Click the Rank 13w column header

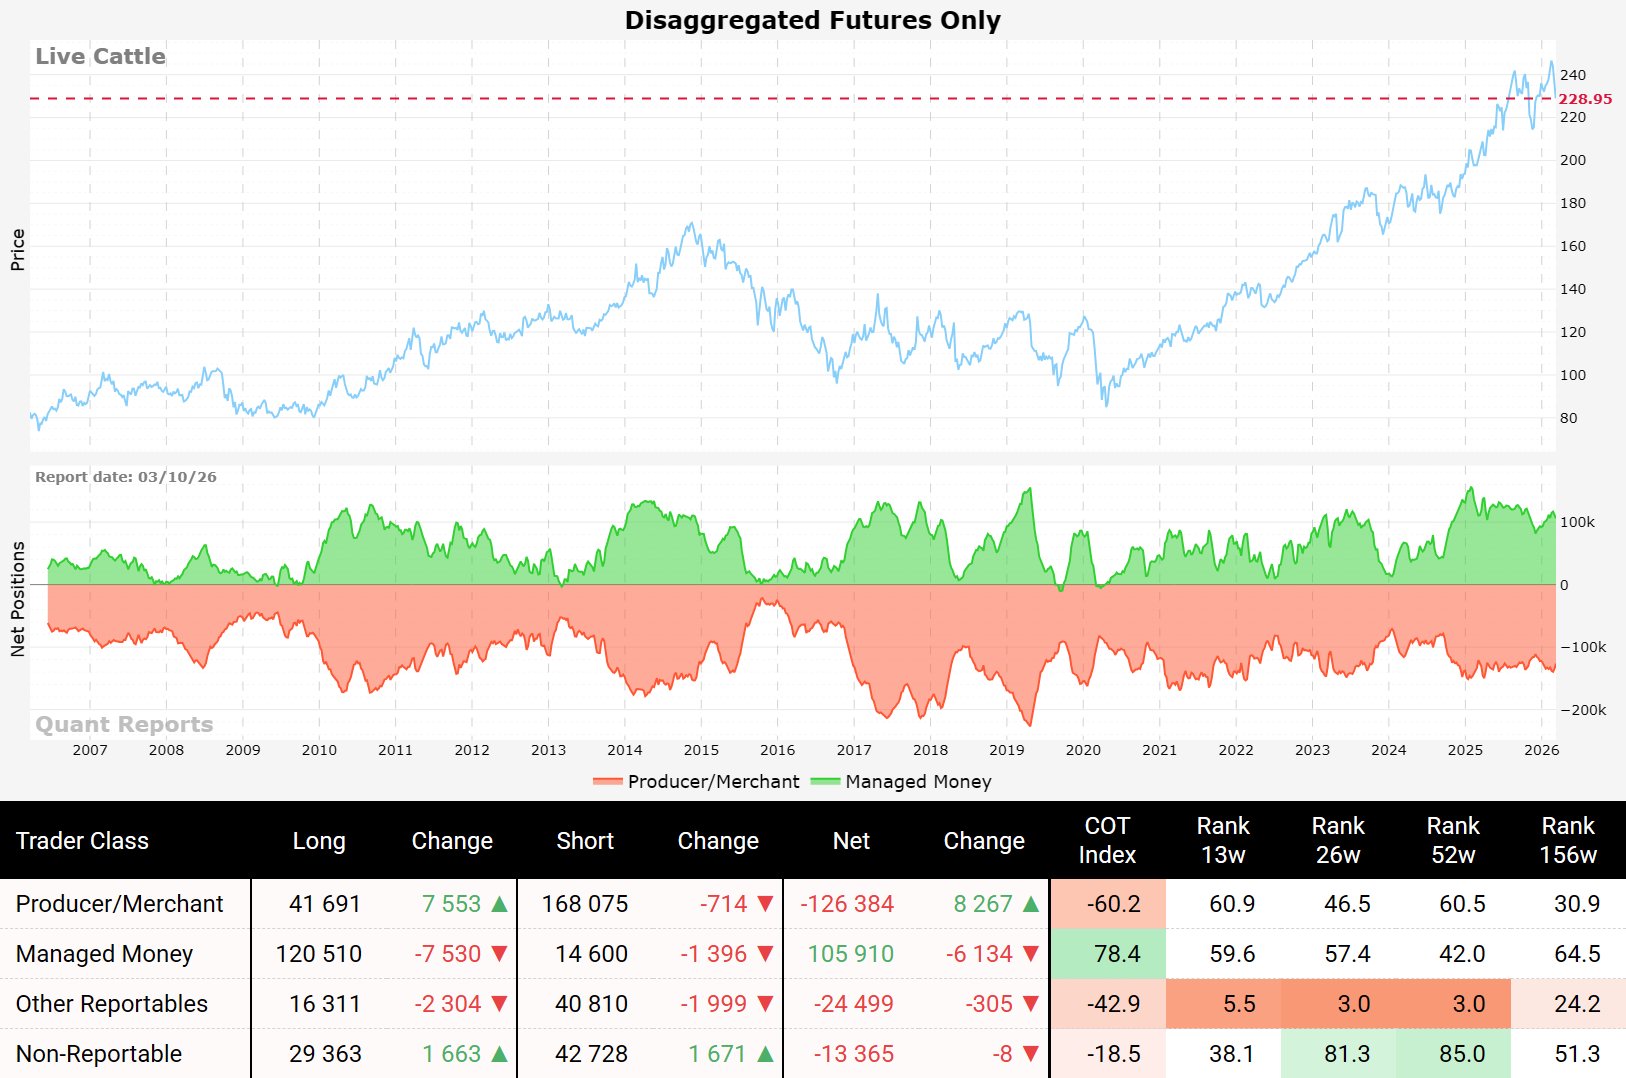click(1223, 840)
